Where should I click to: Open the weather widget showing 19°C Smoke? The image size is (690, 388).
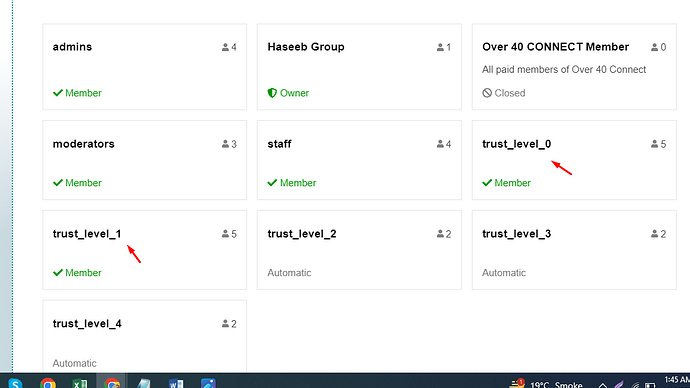pyautogui.click(x=546, y=384)
